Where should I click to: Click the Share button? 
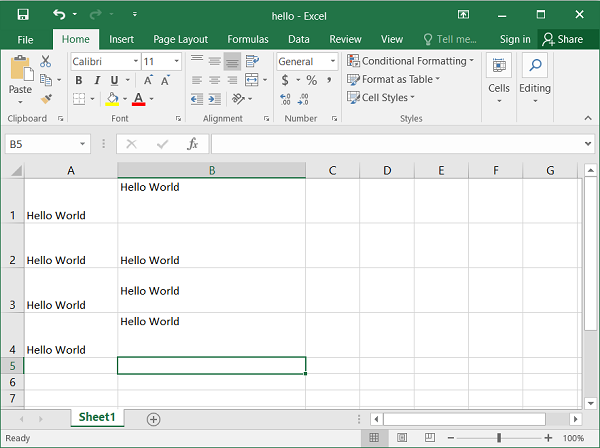tap(562, 39)
